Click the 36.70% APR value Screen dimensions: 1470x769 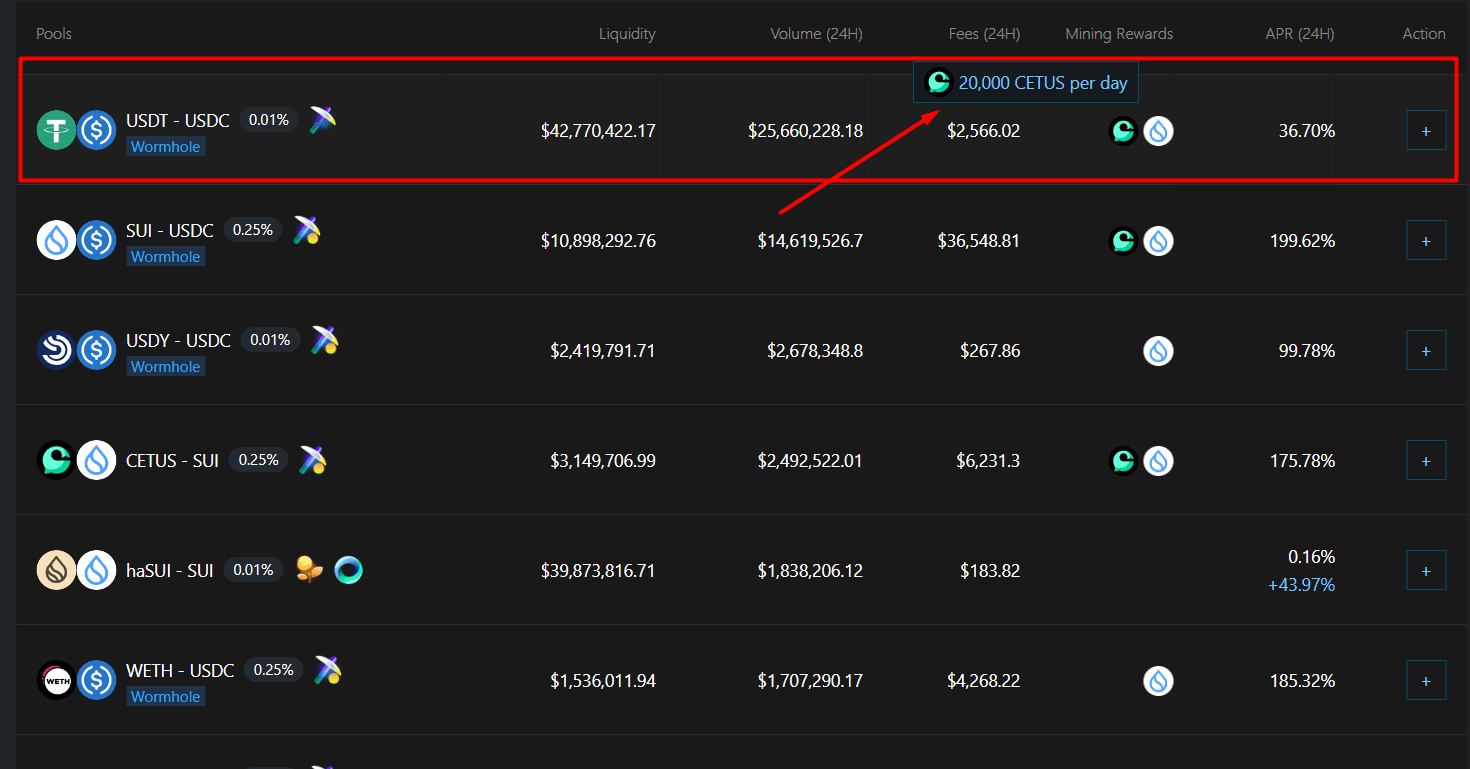pos(1307,131)
